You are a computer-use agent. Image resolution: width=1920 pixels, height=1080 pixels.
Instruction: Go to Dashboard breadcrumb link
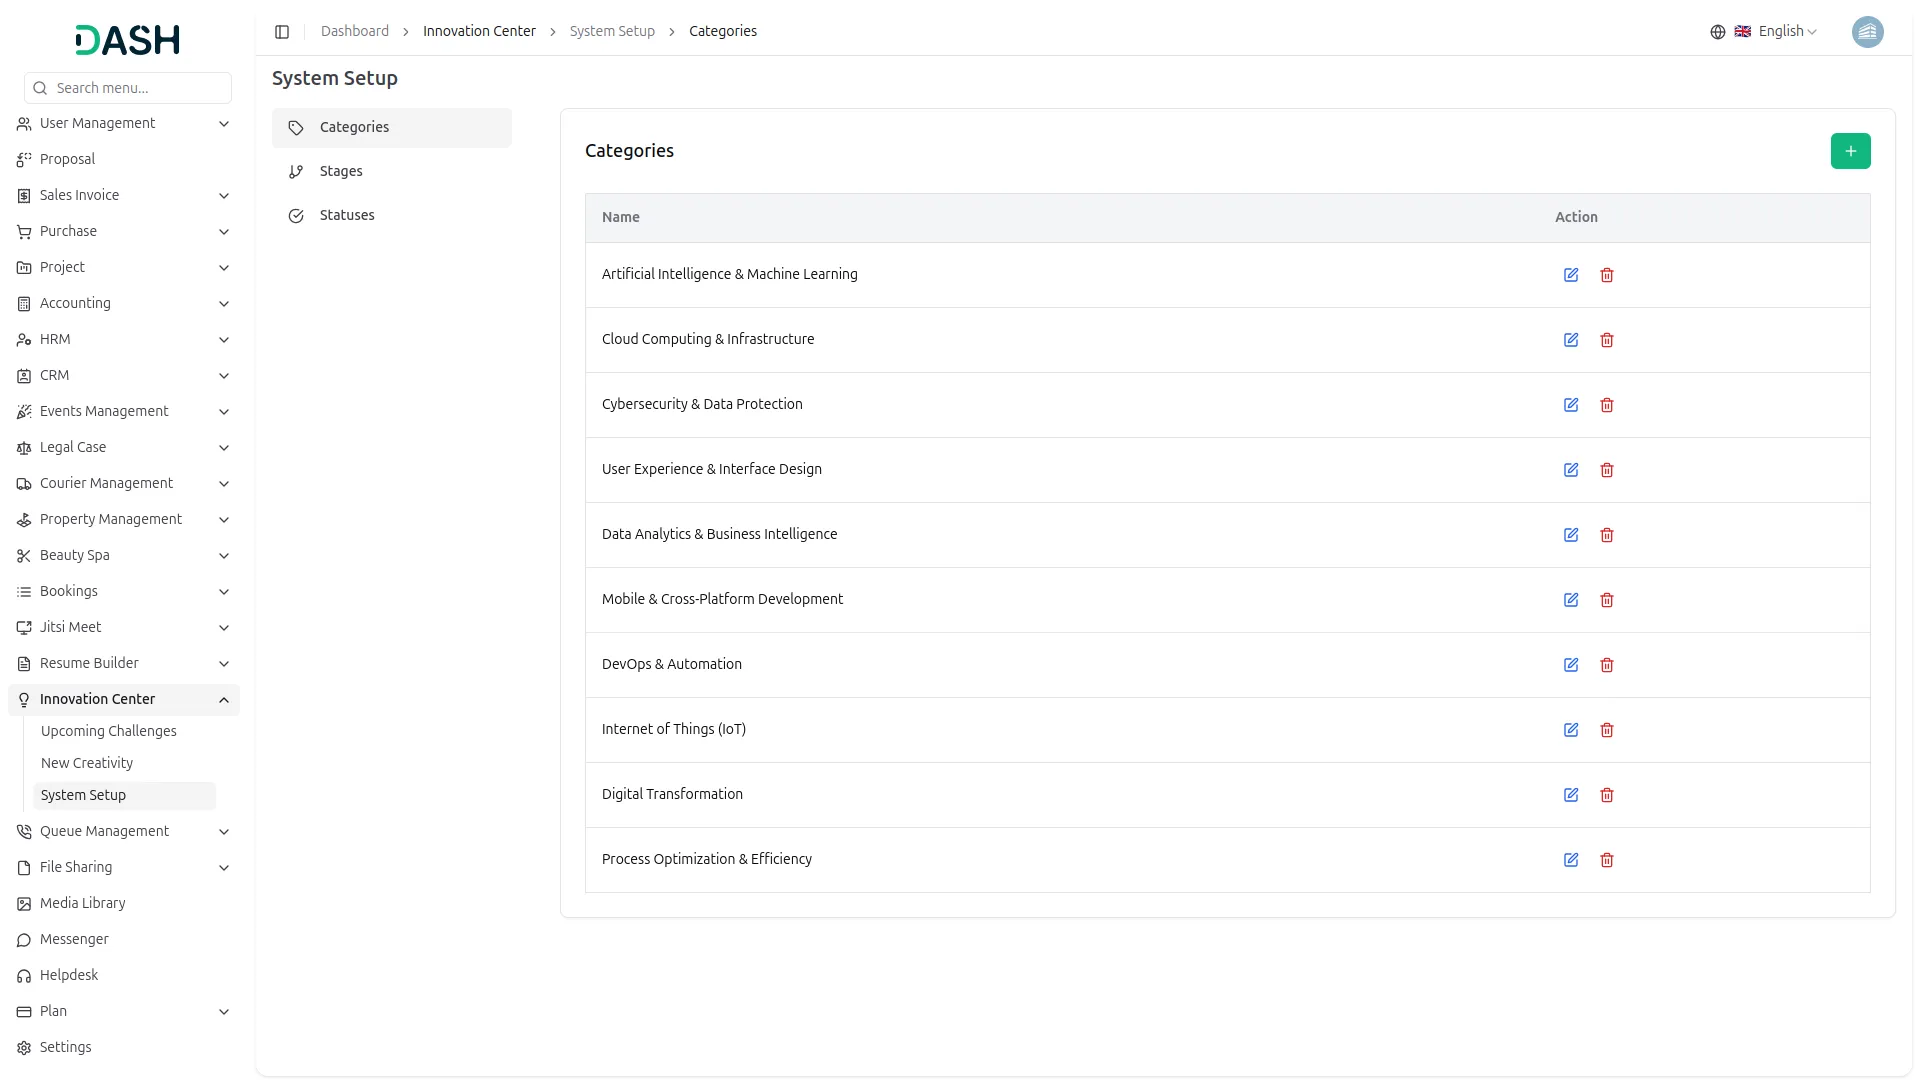click(x=354, y=31)
